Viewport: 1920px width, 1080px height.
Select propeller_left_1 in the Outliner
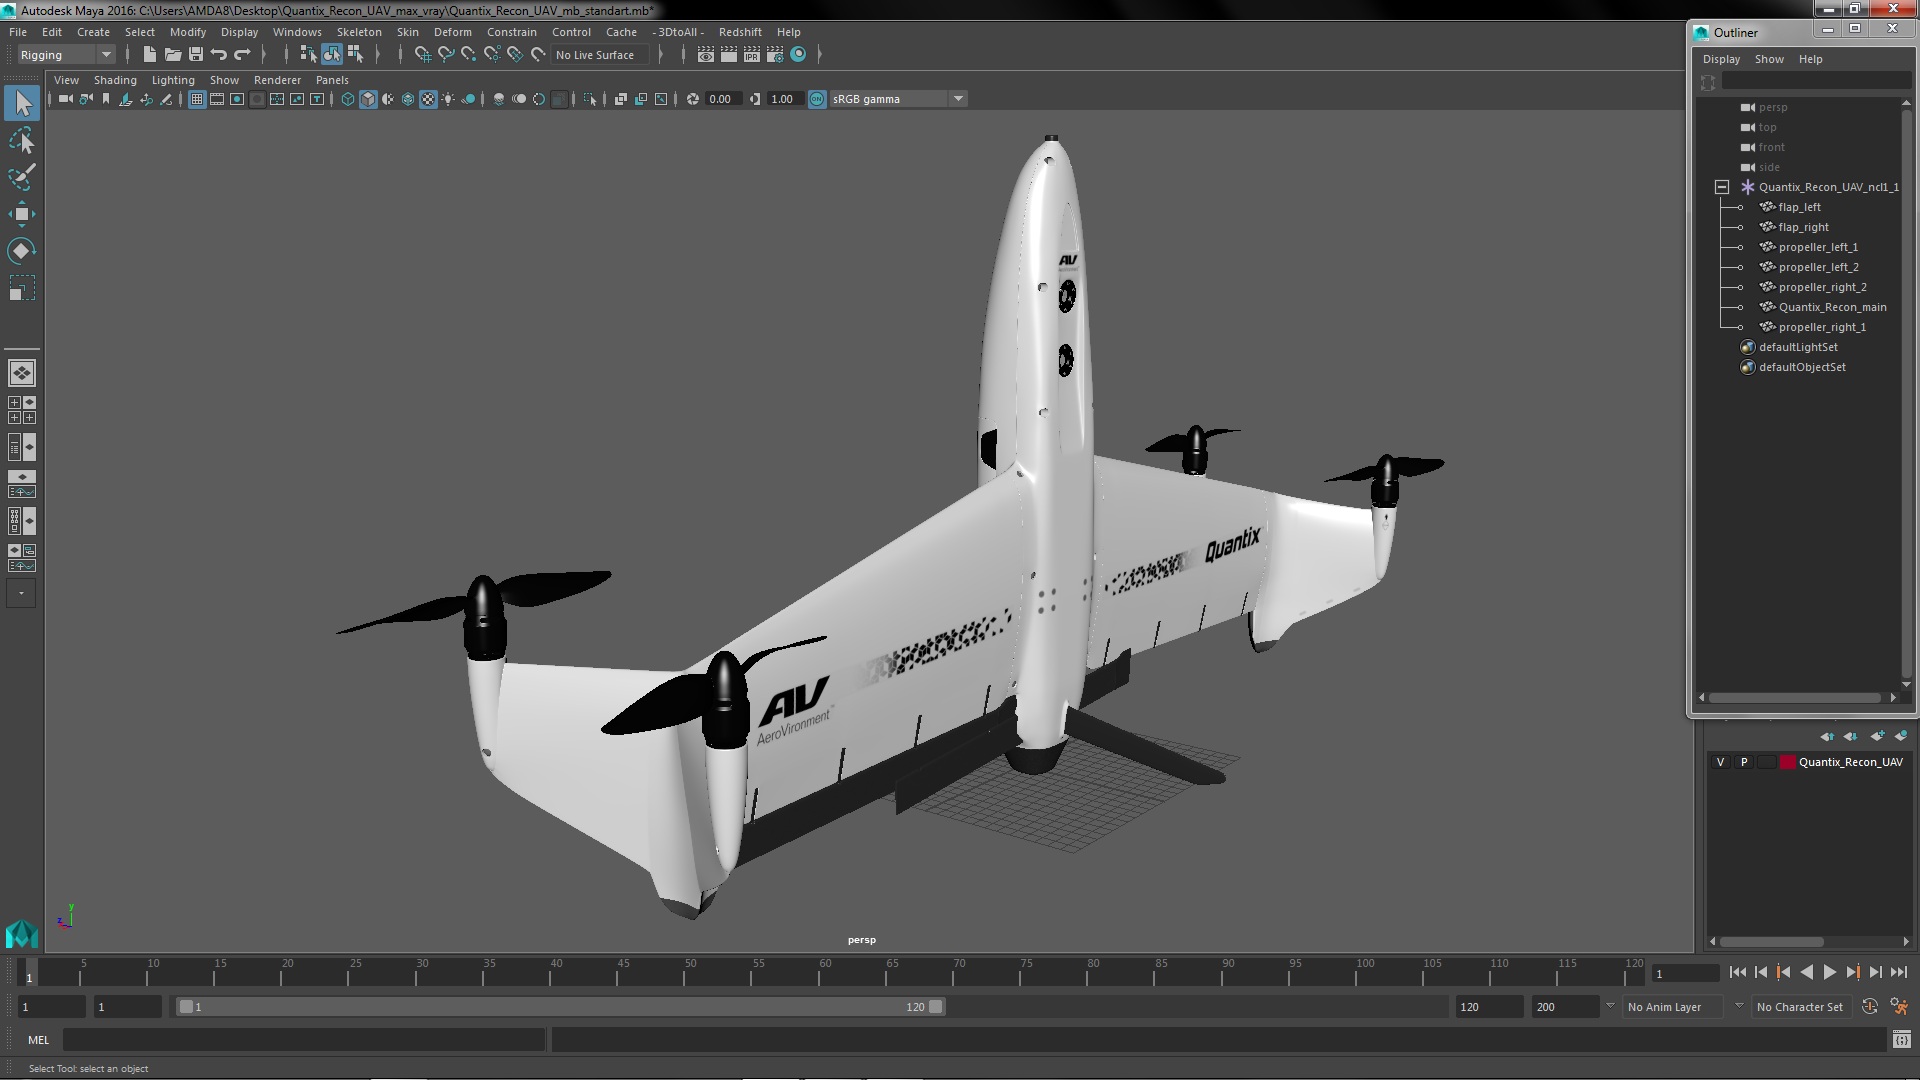1817,247
